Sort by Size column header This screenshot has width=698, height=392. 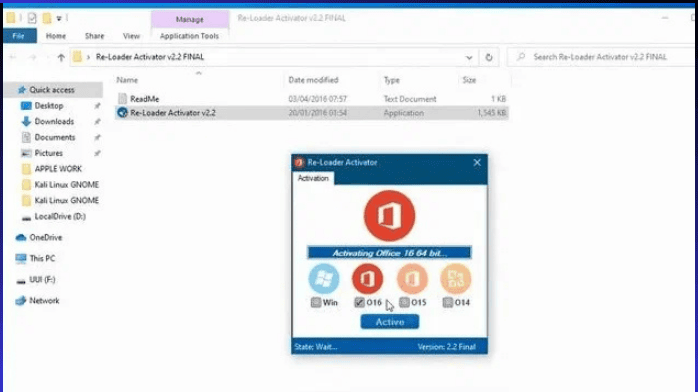click(469, 80)
